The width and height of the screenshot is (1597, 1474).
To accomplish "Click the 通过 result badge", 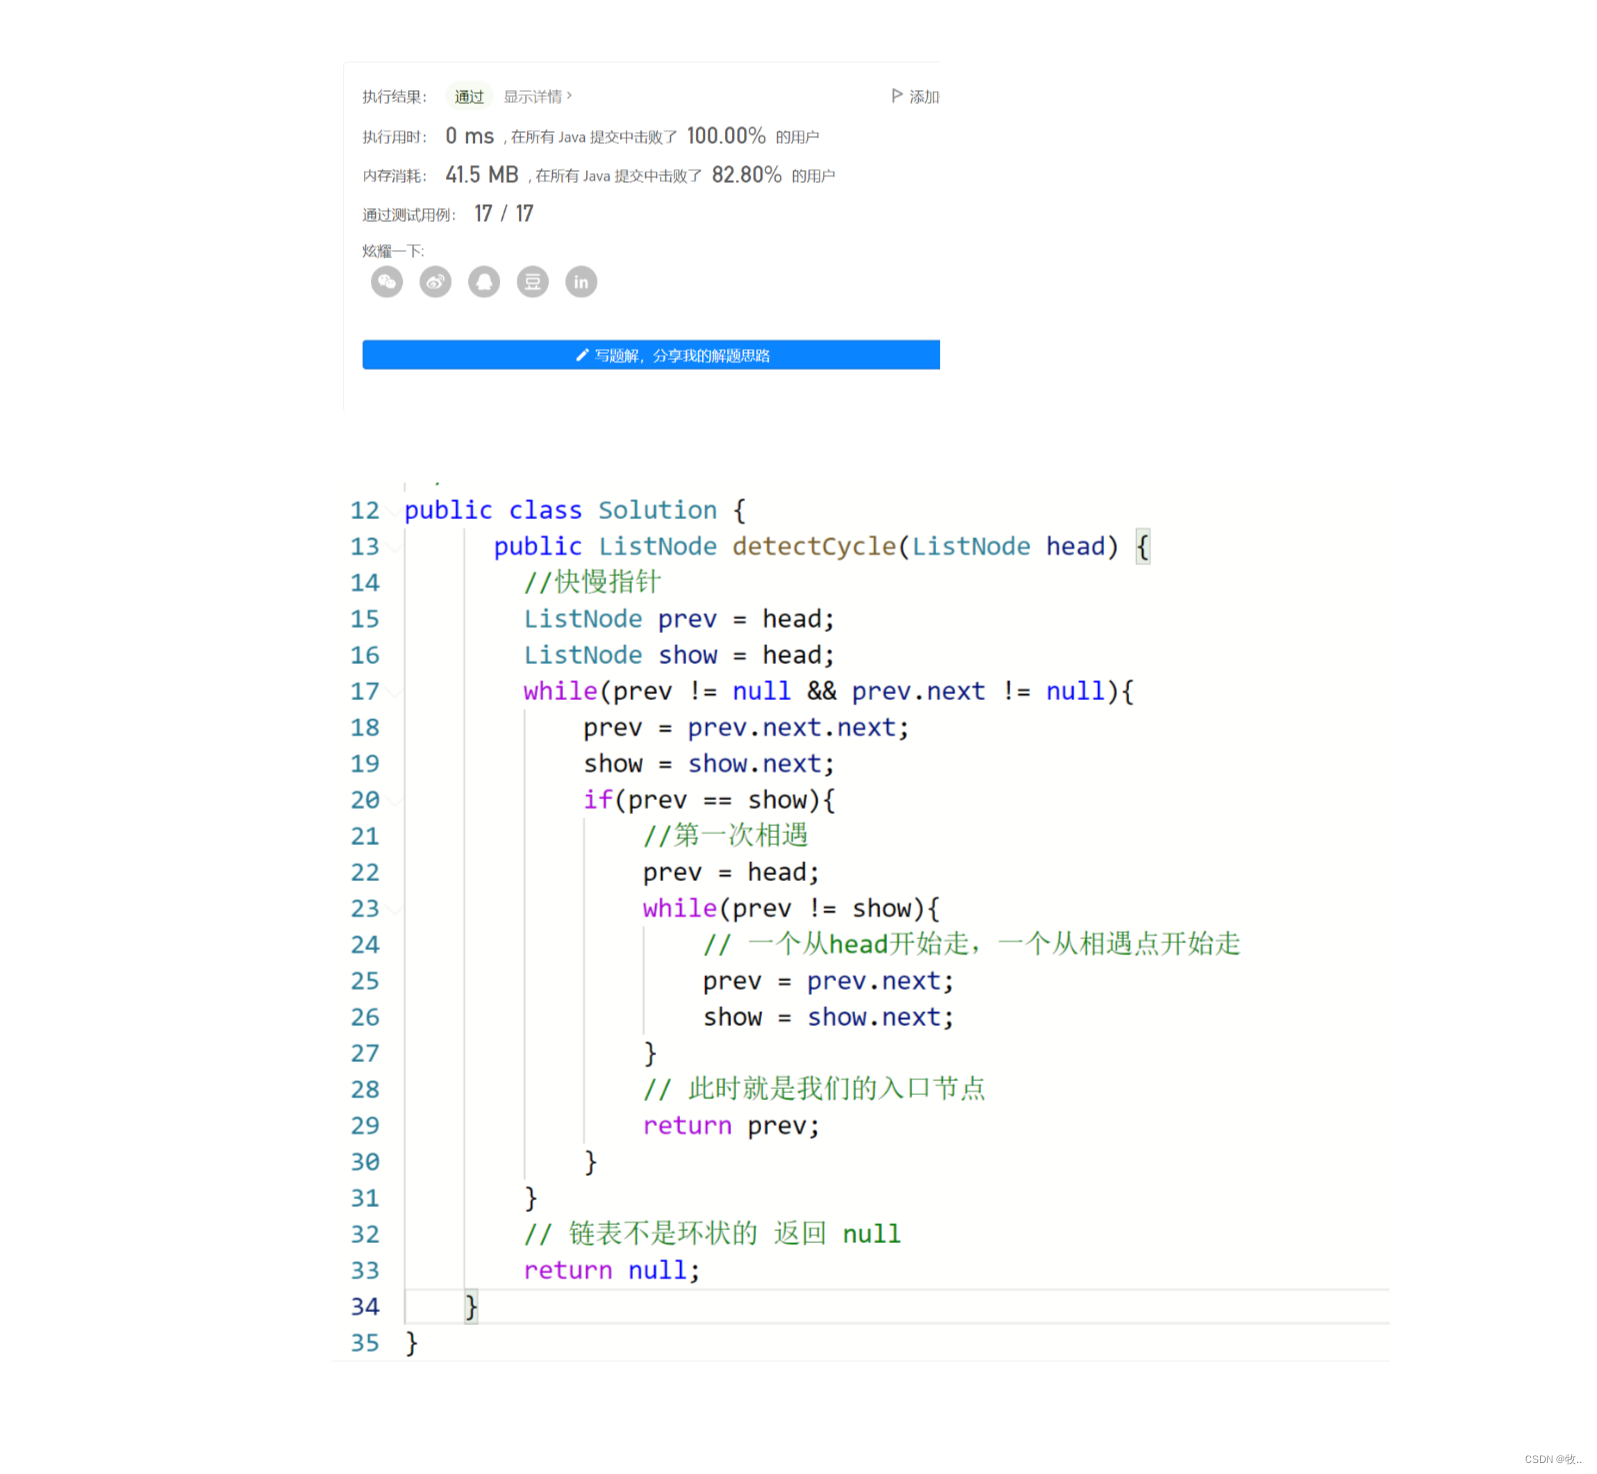I will (x=469, y=96).
